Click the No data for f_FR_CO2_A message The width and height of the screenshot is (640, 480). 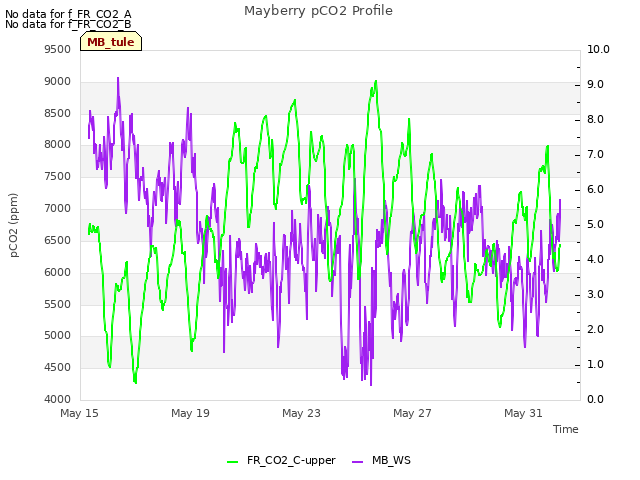(x=68, y=14)
